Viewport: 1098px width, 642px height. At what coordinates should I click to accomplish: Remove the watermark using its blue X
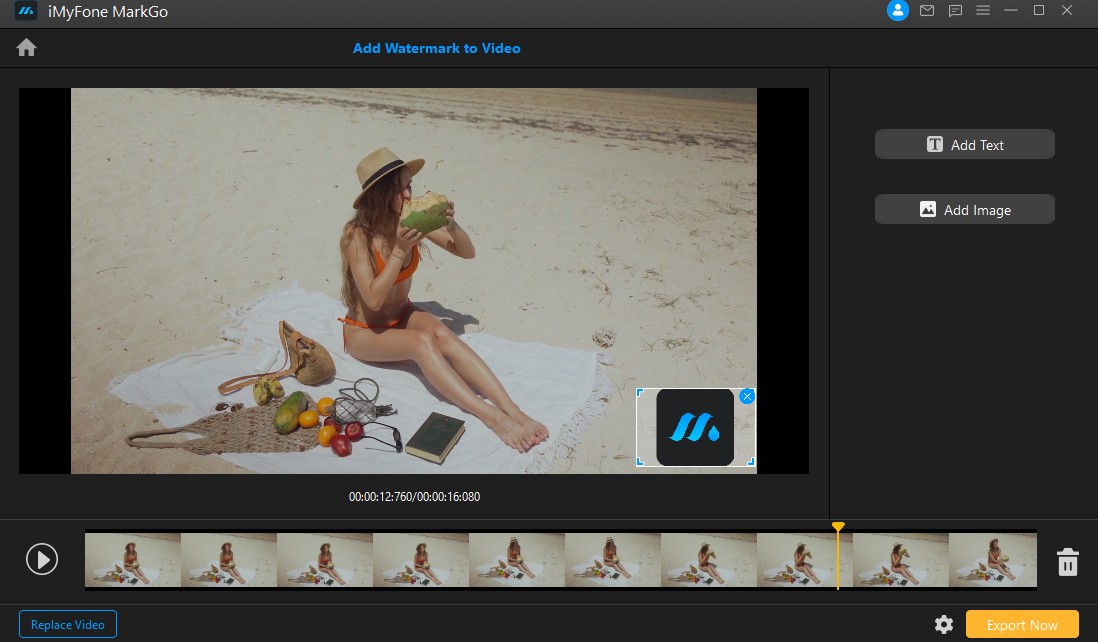coord(747,397)
